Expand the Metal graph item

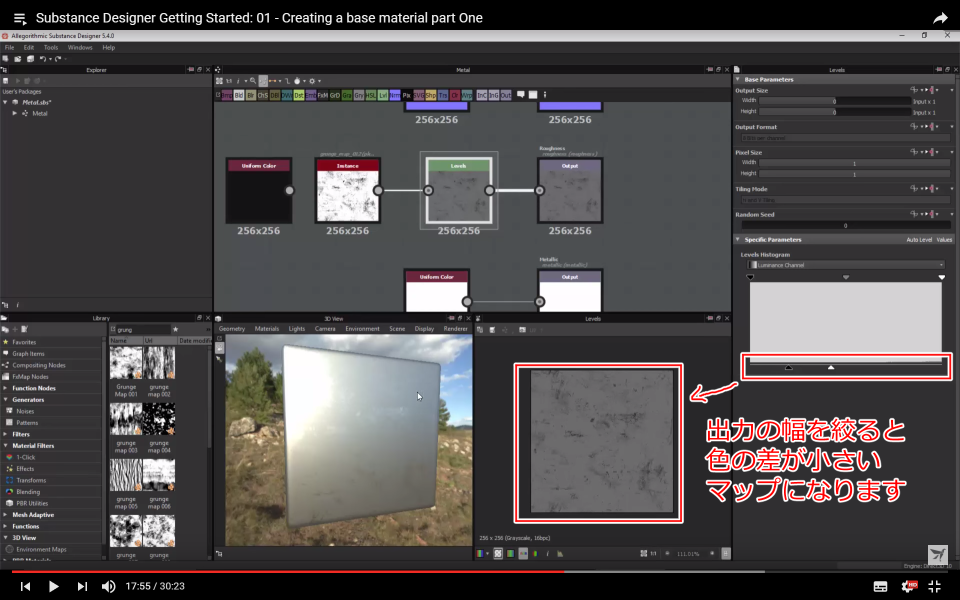click(x=15, y=113)
